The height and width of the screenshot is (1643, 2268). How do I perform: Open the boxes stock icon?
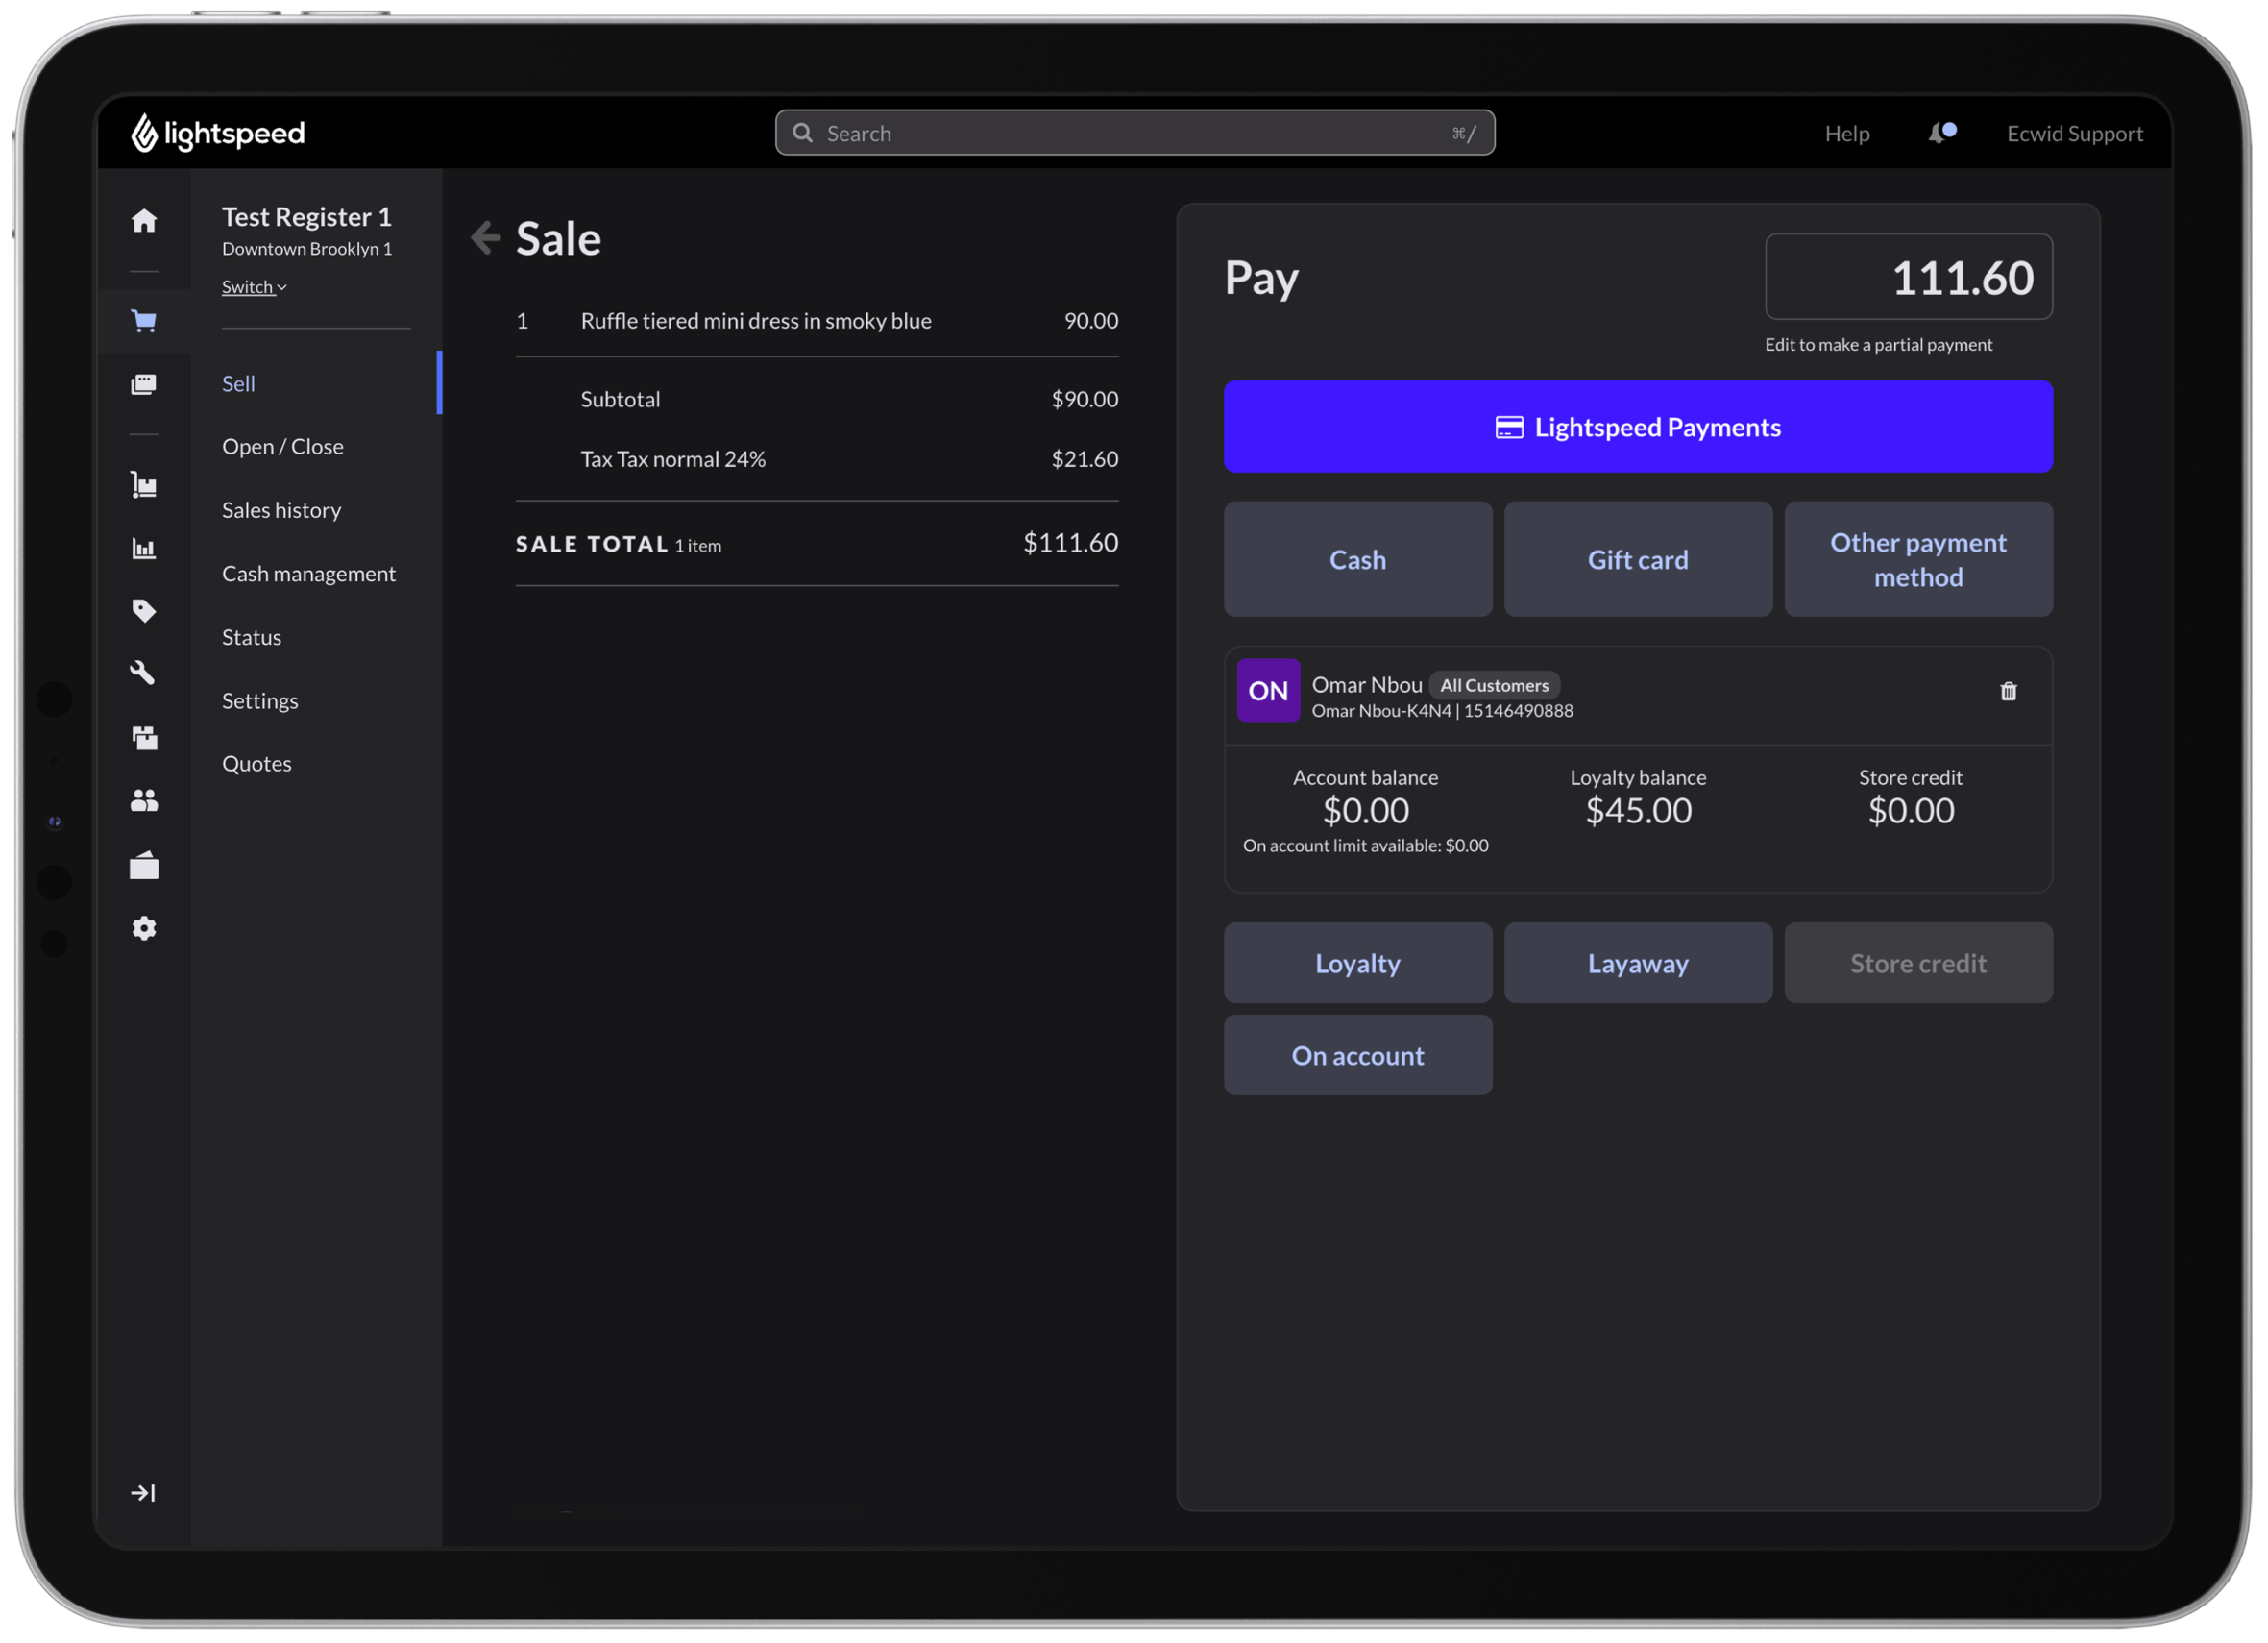point(144,738)
